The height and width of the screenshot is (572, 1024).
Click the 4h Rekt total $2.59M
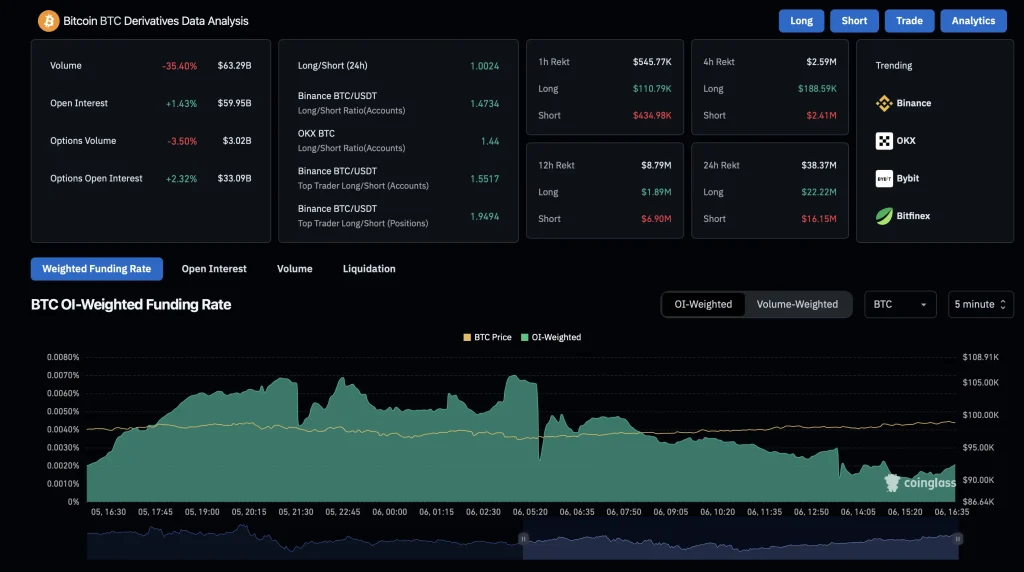(x=821, y=62)
